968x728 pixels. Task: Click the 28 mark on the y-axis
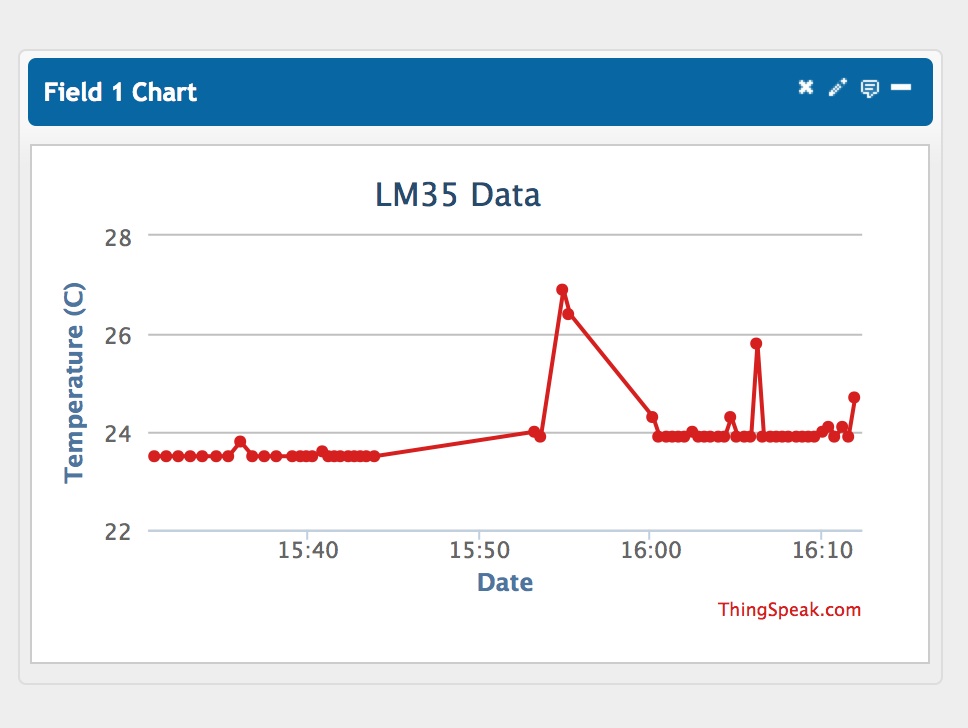tap(119, 238)
